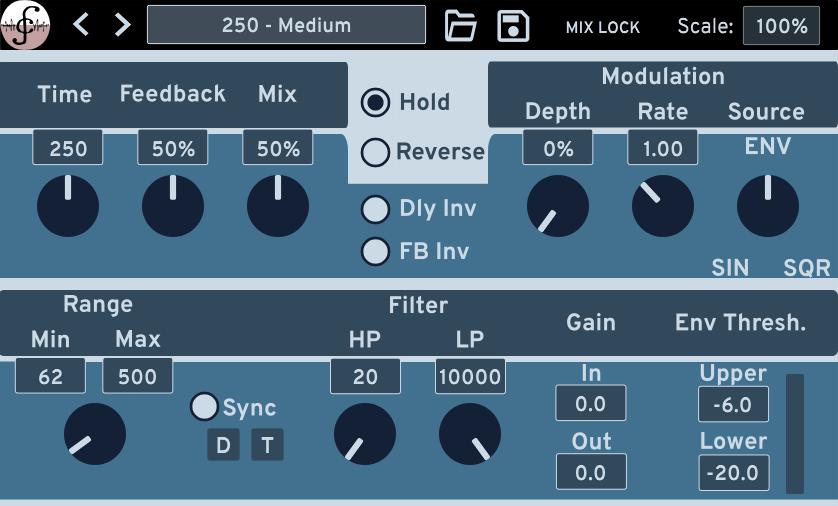
Task: Disable the Hold radio button
Action: [x=376, y=102]
